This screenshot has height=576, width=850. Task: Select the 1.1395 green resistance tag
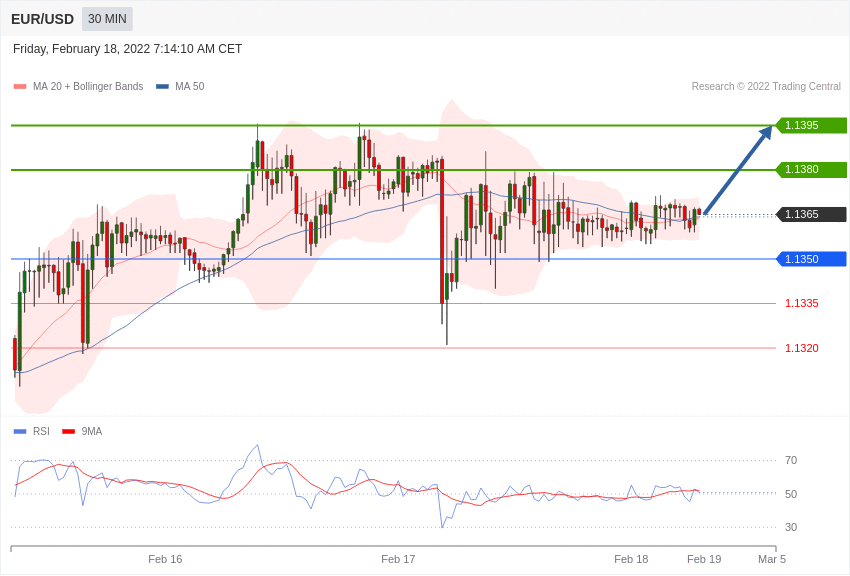click(x=812, y=125)
